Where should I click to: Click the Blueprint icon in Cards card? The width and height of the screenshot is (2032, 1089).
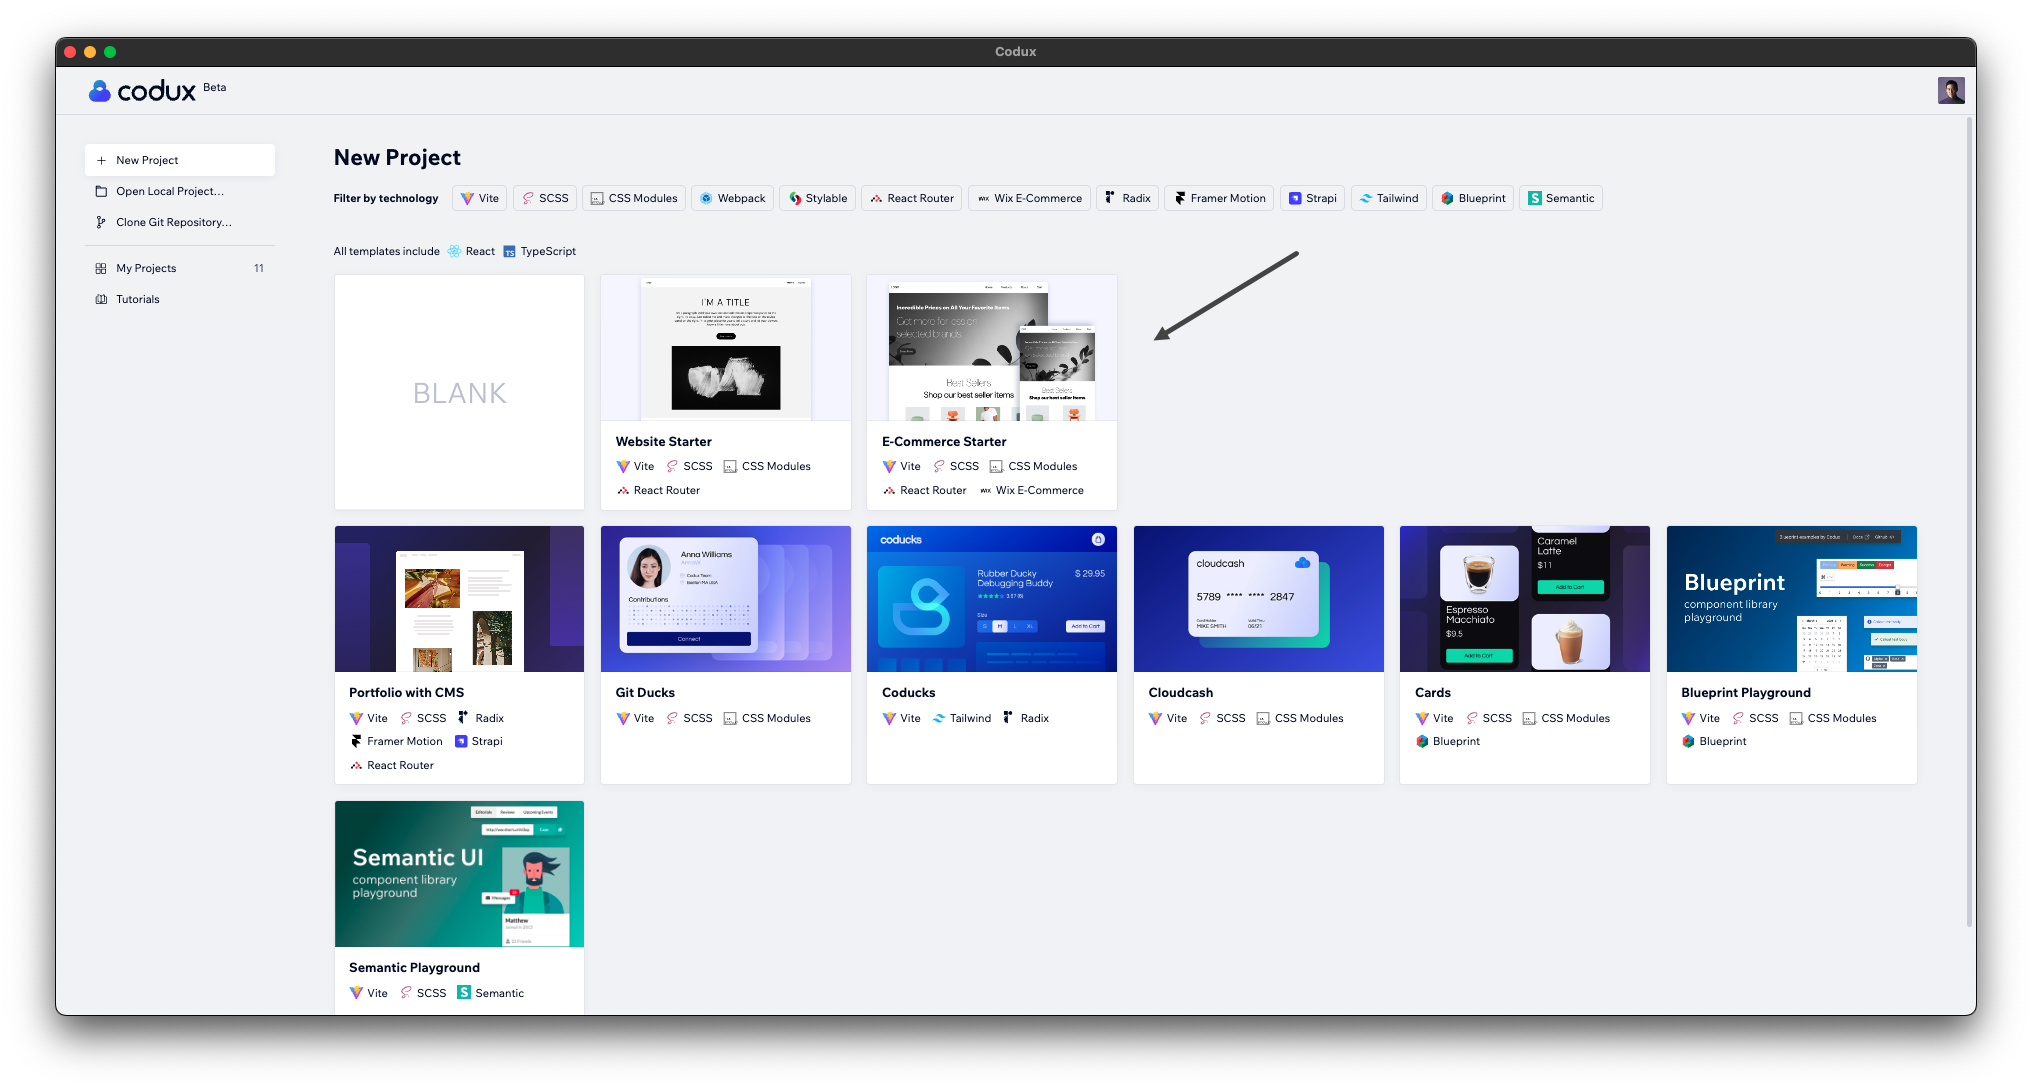1422,741
